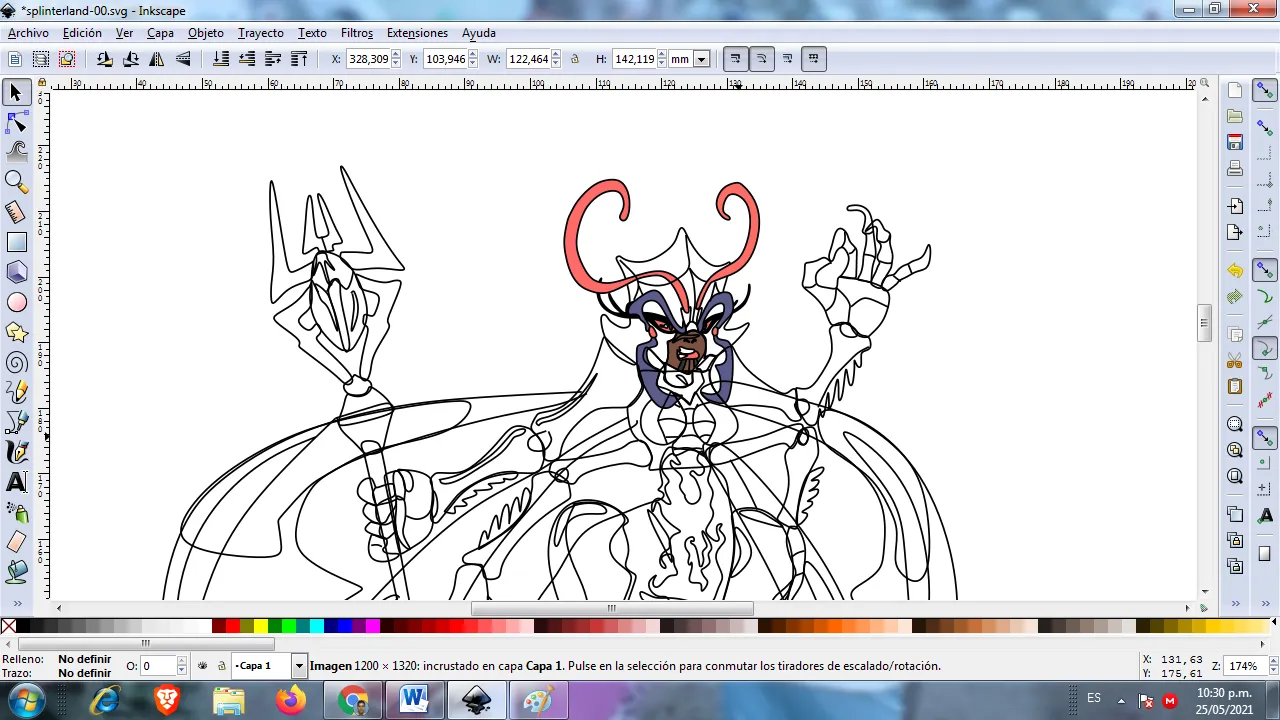Select the Calligraphy tool
The height and width of the screenshot is (720, 1280).
[x=17, y=452]
